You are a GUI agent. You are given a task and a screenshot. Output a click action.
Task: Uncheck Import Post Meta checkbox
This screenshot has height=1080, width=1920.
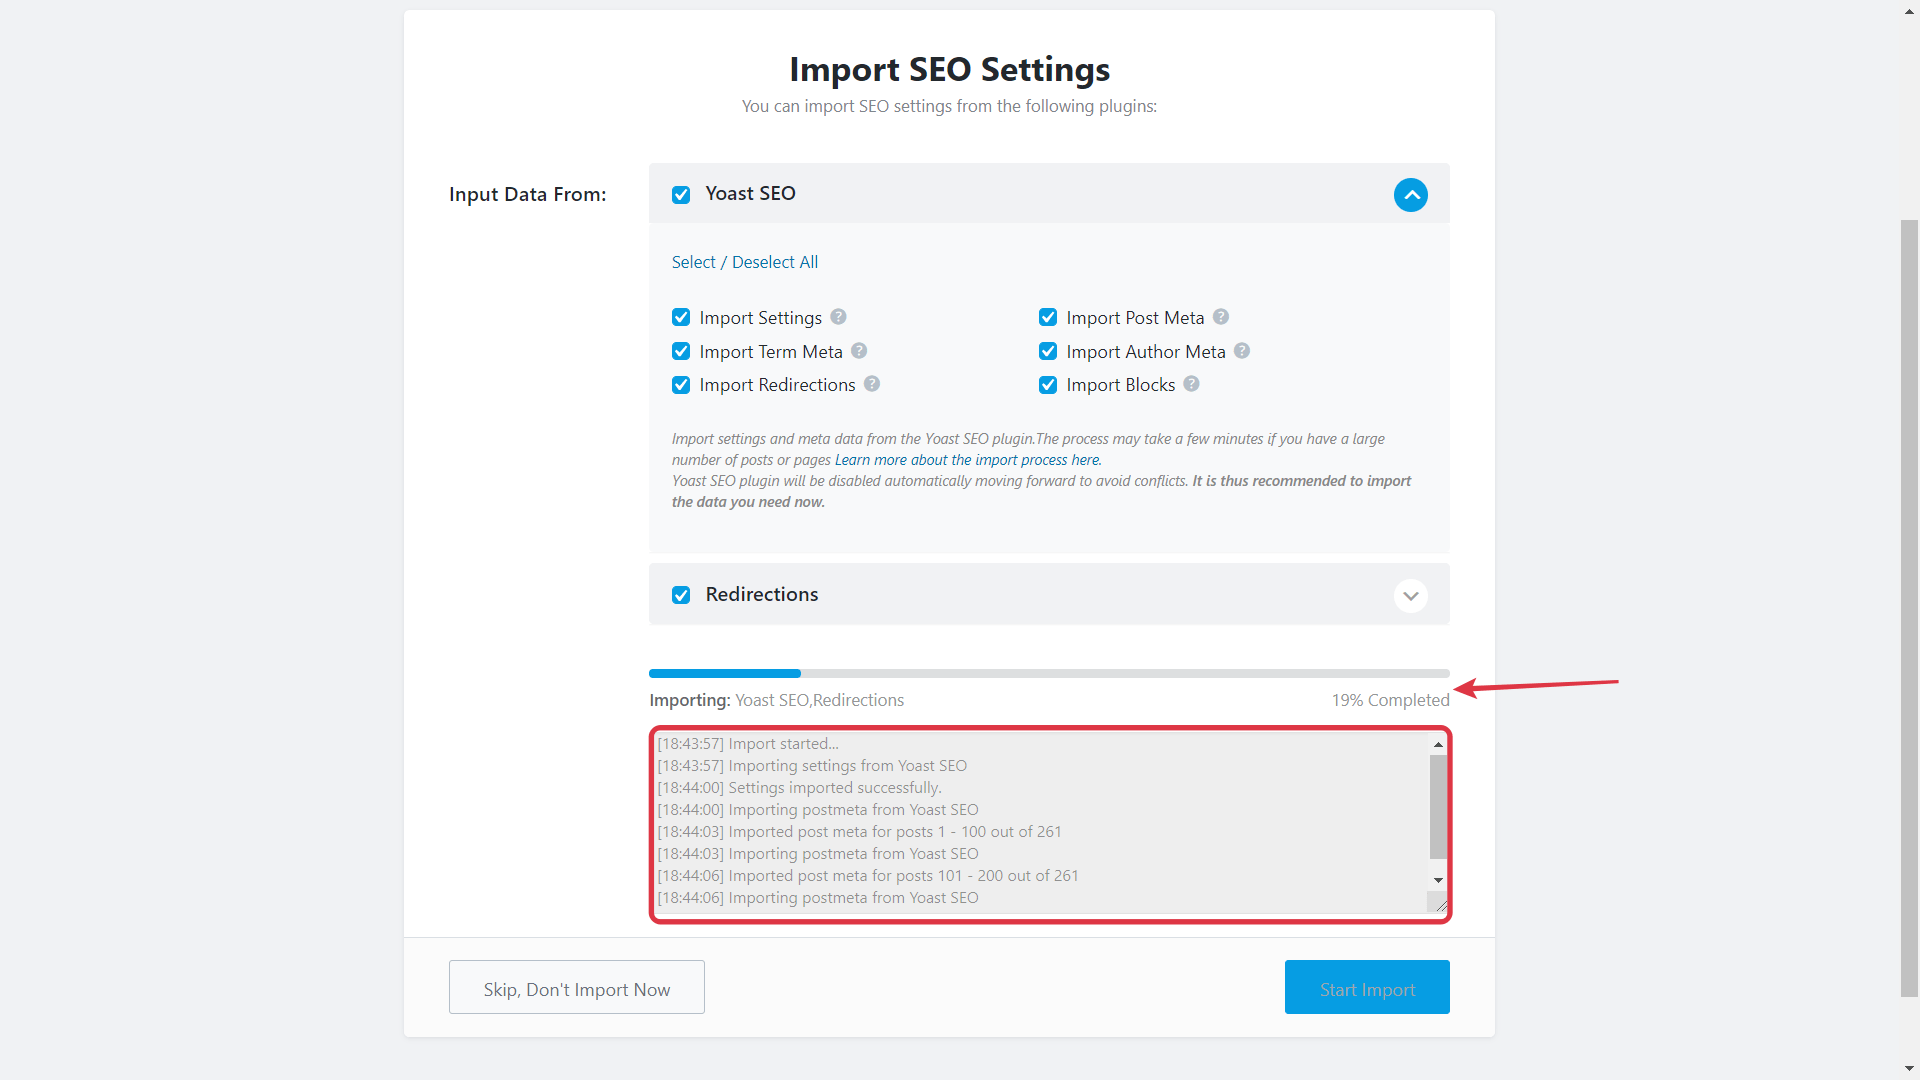(1048, 317)
